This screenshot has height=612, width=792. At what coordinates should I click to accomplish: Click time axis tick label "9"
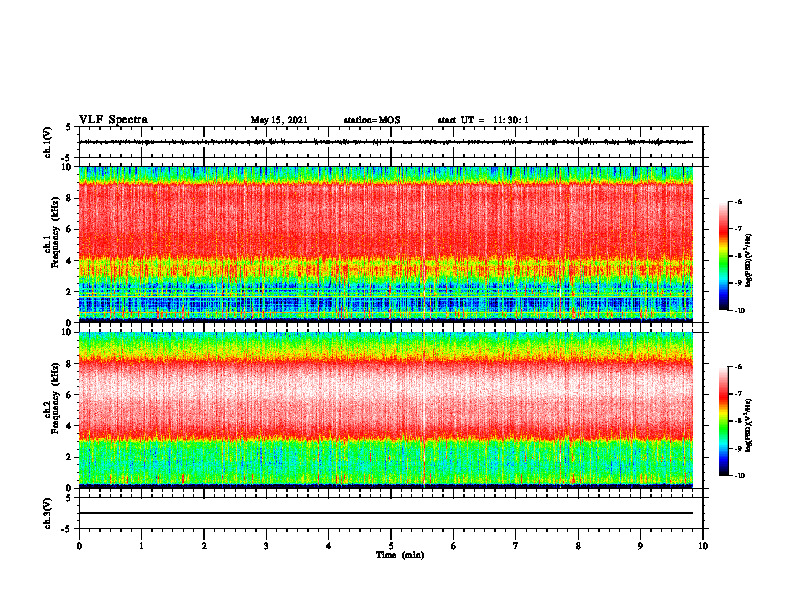click(x=640, y=546)
